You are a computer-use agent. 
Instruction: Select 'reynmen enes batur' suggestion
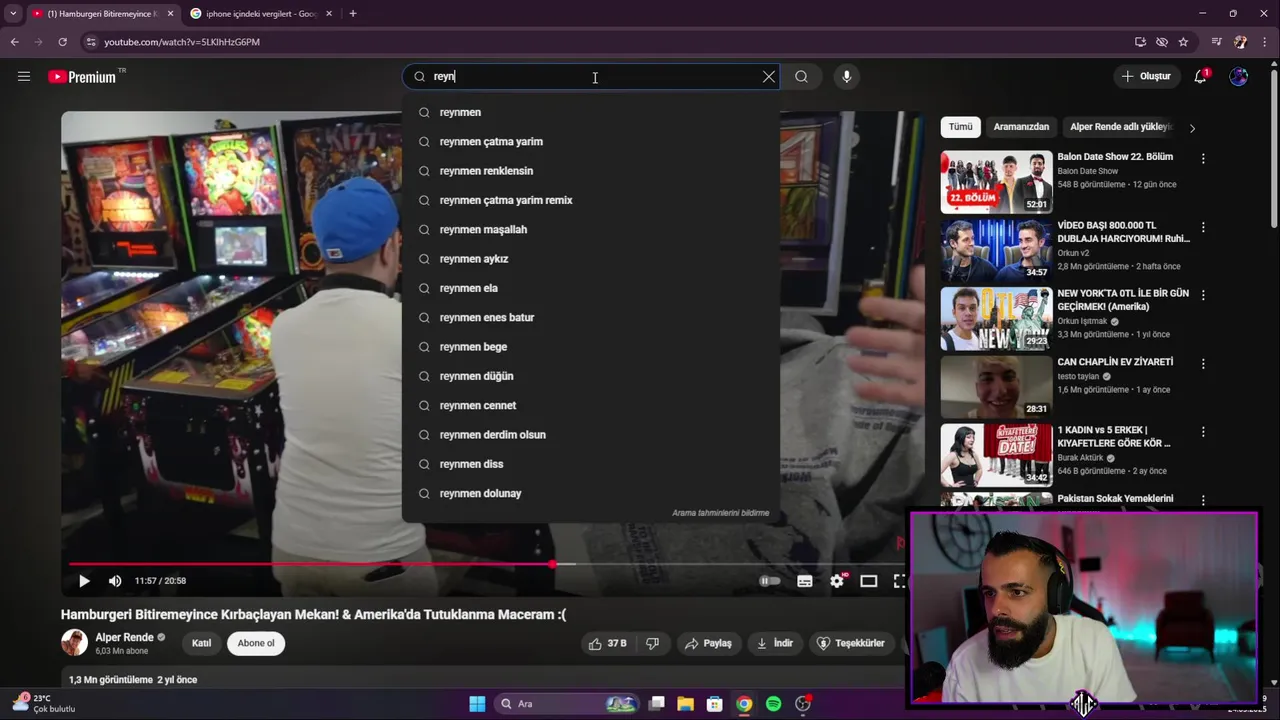[x=590, y=317]
